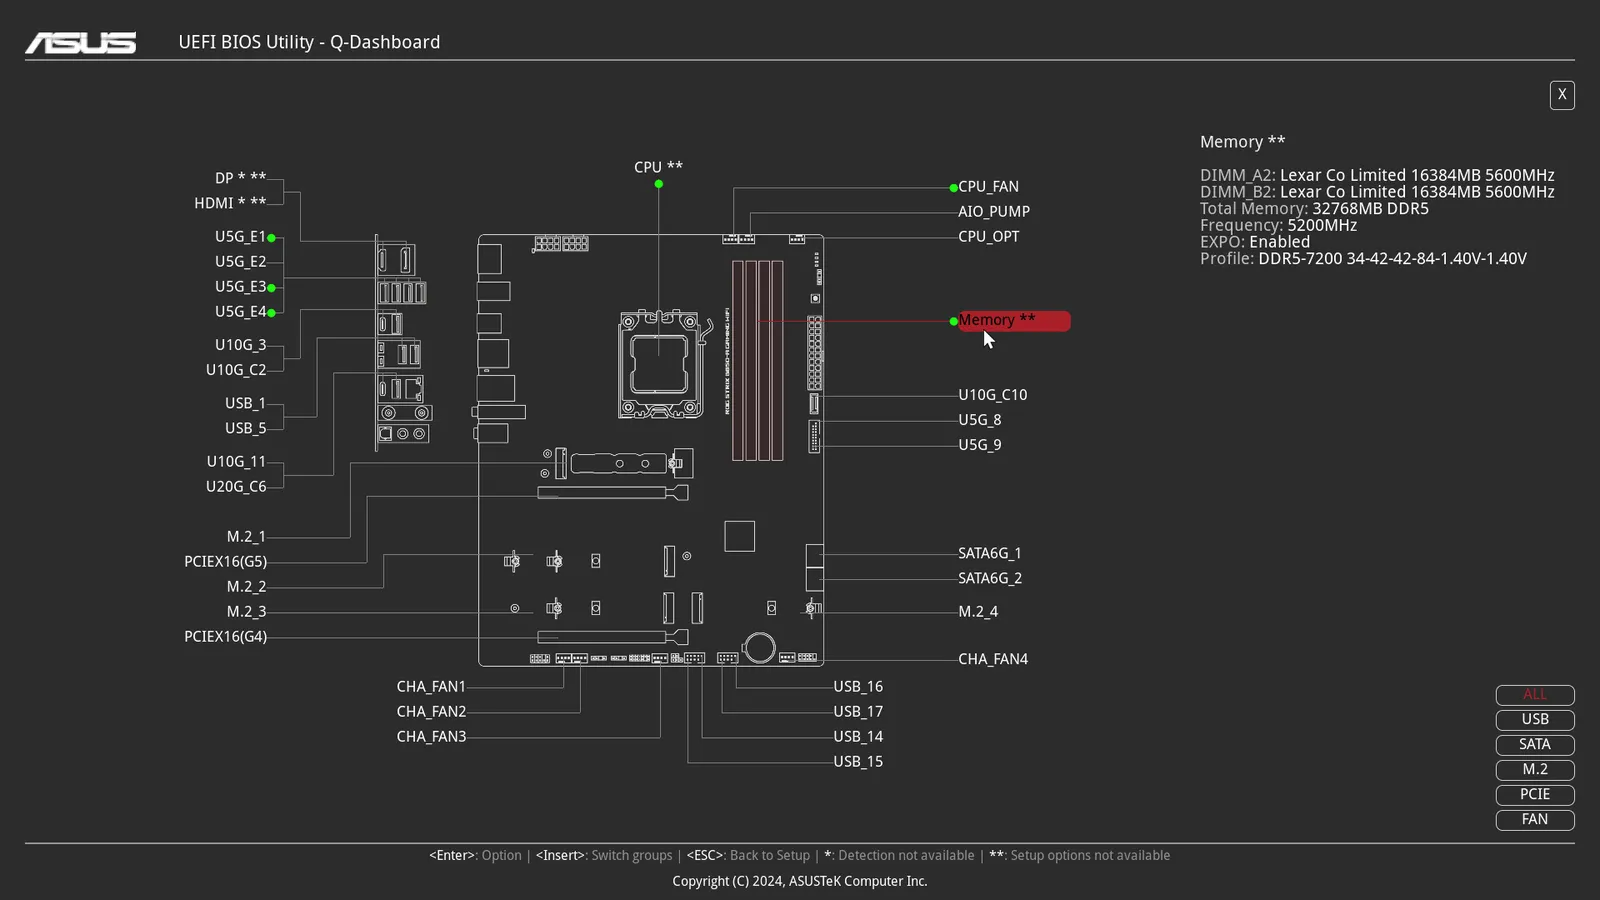This screenshot has width=1600, height=900.
Task: Click the CPU socket on the board diagram
Action: [x=659, y=364]
